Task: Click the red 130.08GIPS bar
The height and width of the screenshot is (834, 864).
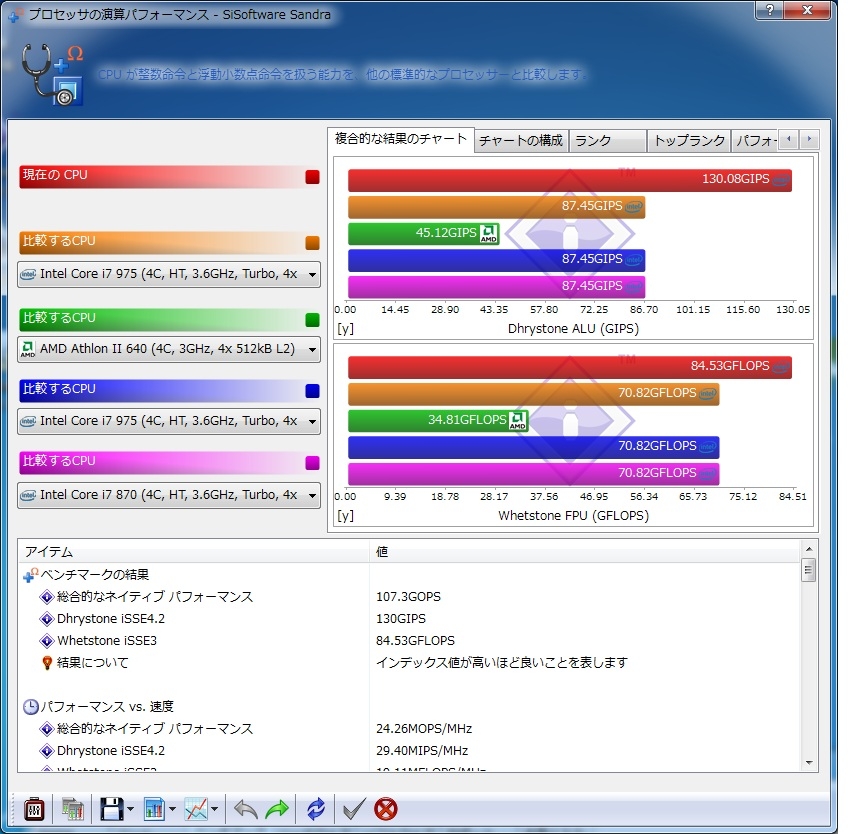Action: point(570,180)
